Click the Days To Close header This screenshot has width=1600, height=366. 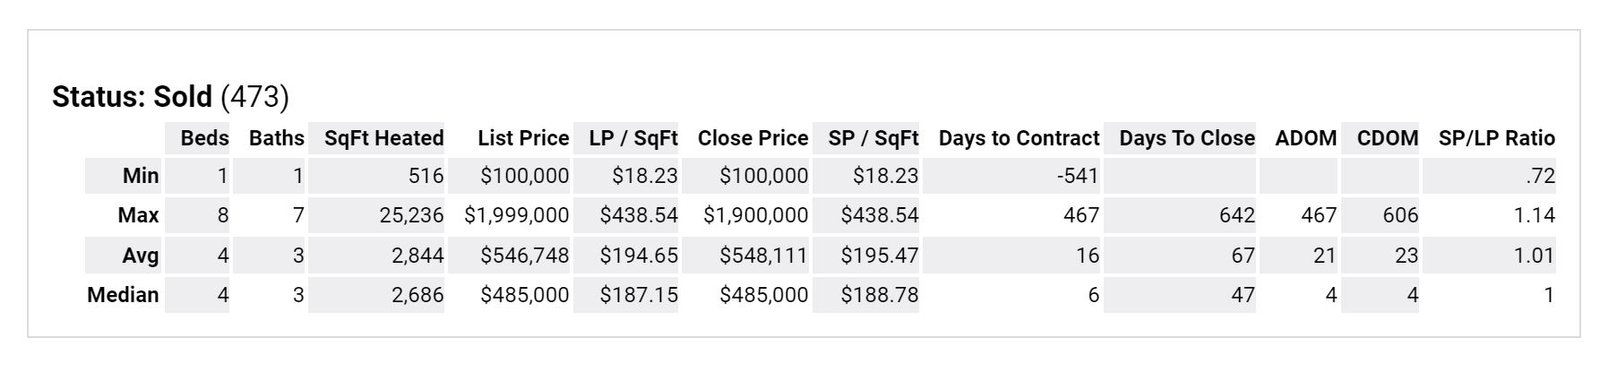coord(1187,138)
